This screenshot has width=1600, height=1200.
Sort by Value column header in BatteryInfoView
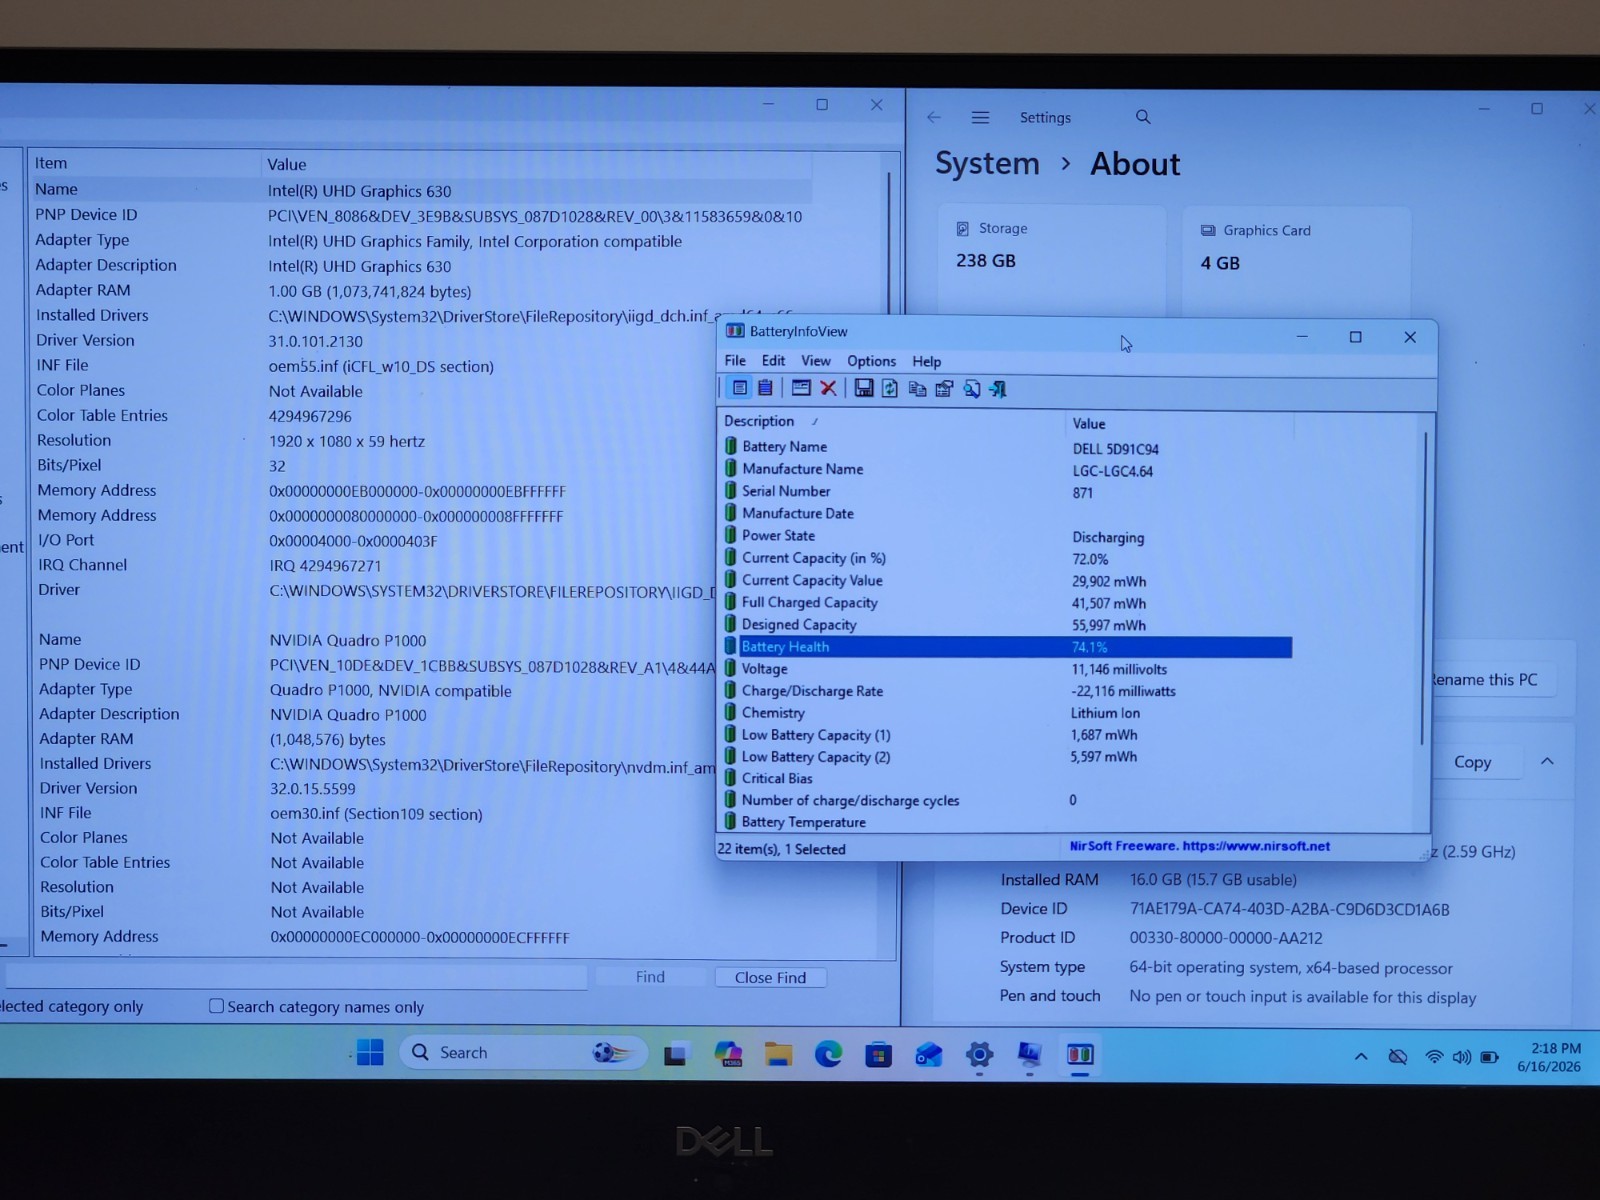pyautogui.click(x=1180, y=423)
